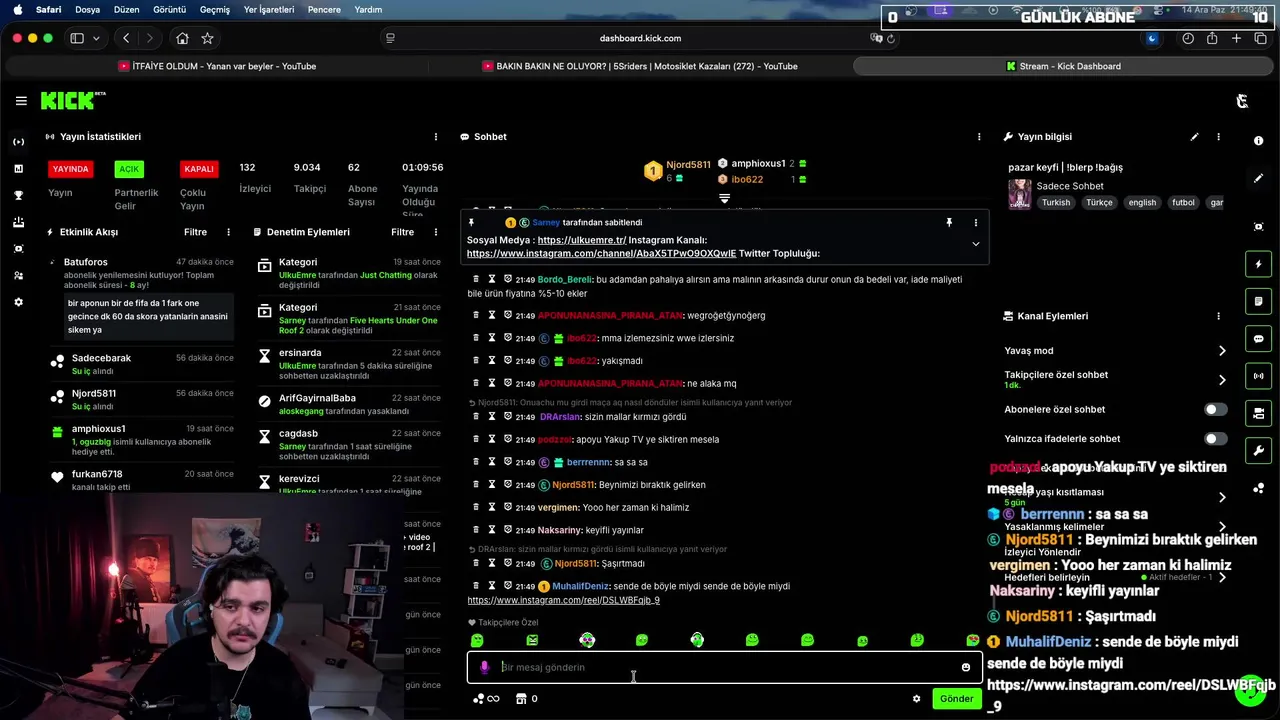Screen dimensions: 1280x720
Task: Open the settings gear sidebar icon
Action: [x=18, y=302]
